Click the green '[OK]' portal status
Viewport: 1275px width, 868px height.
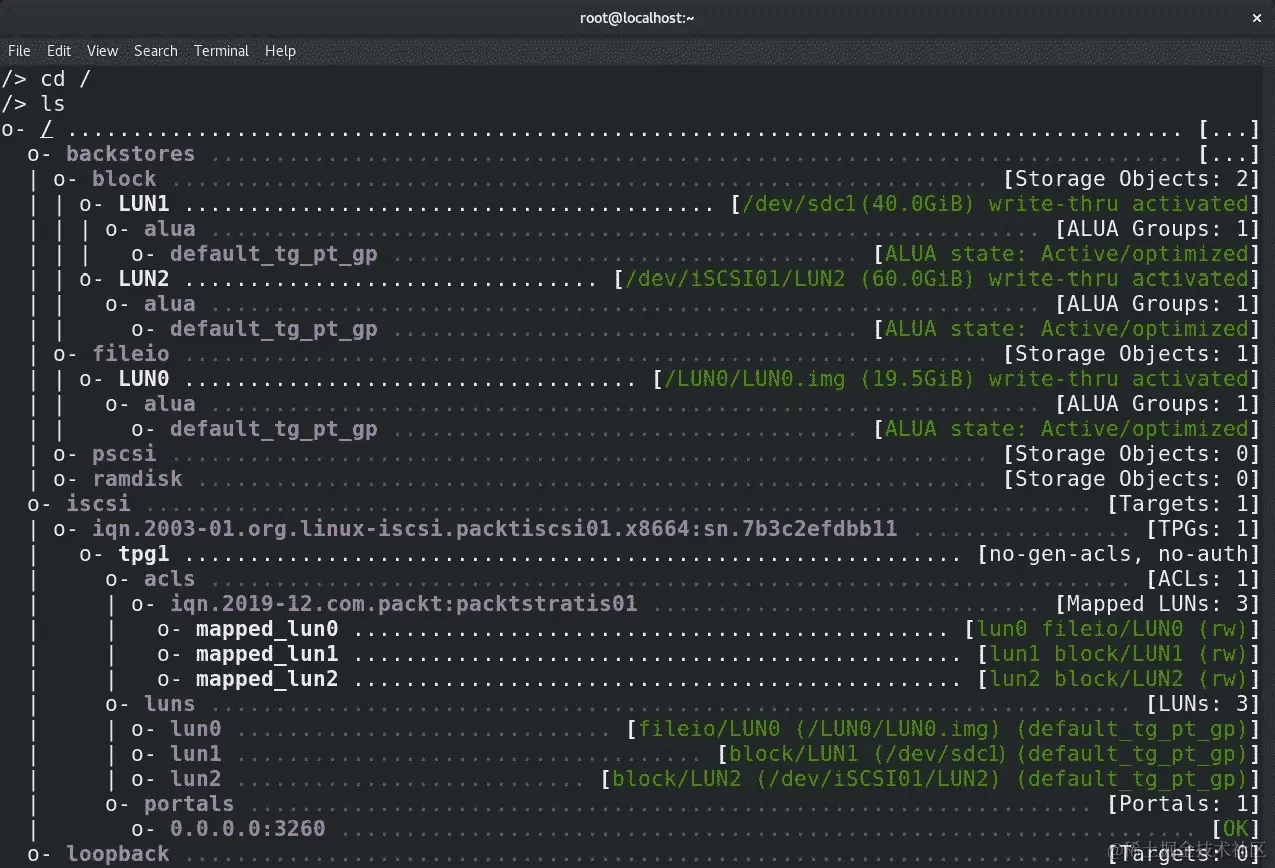[1234, 829]
